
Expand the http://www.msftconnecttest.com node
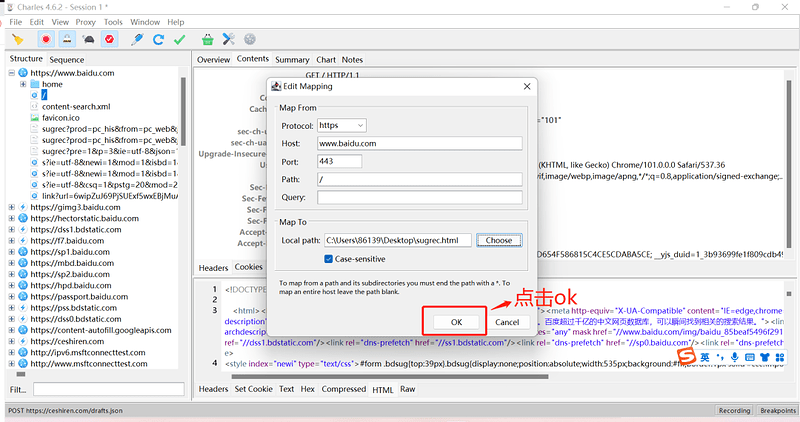(11, 364)
